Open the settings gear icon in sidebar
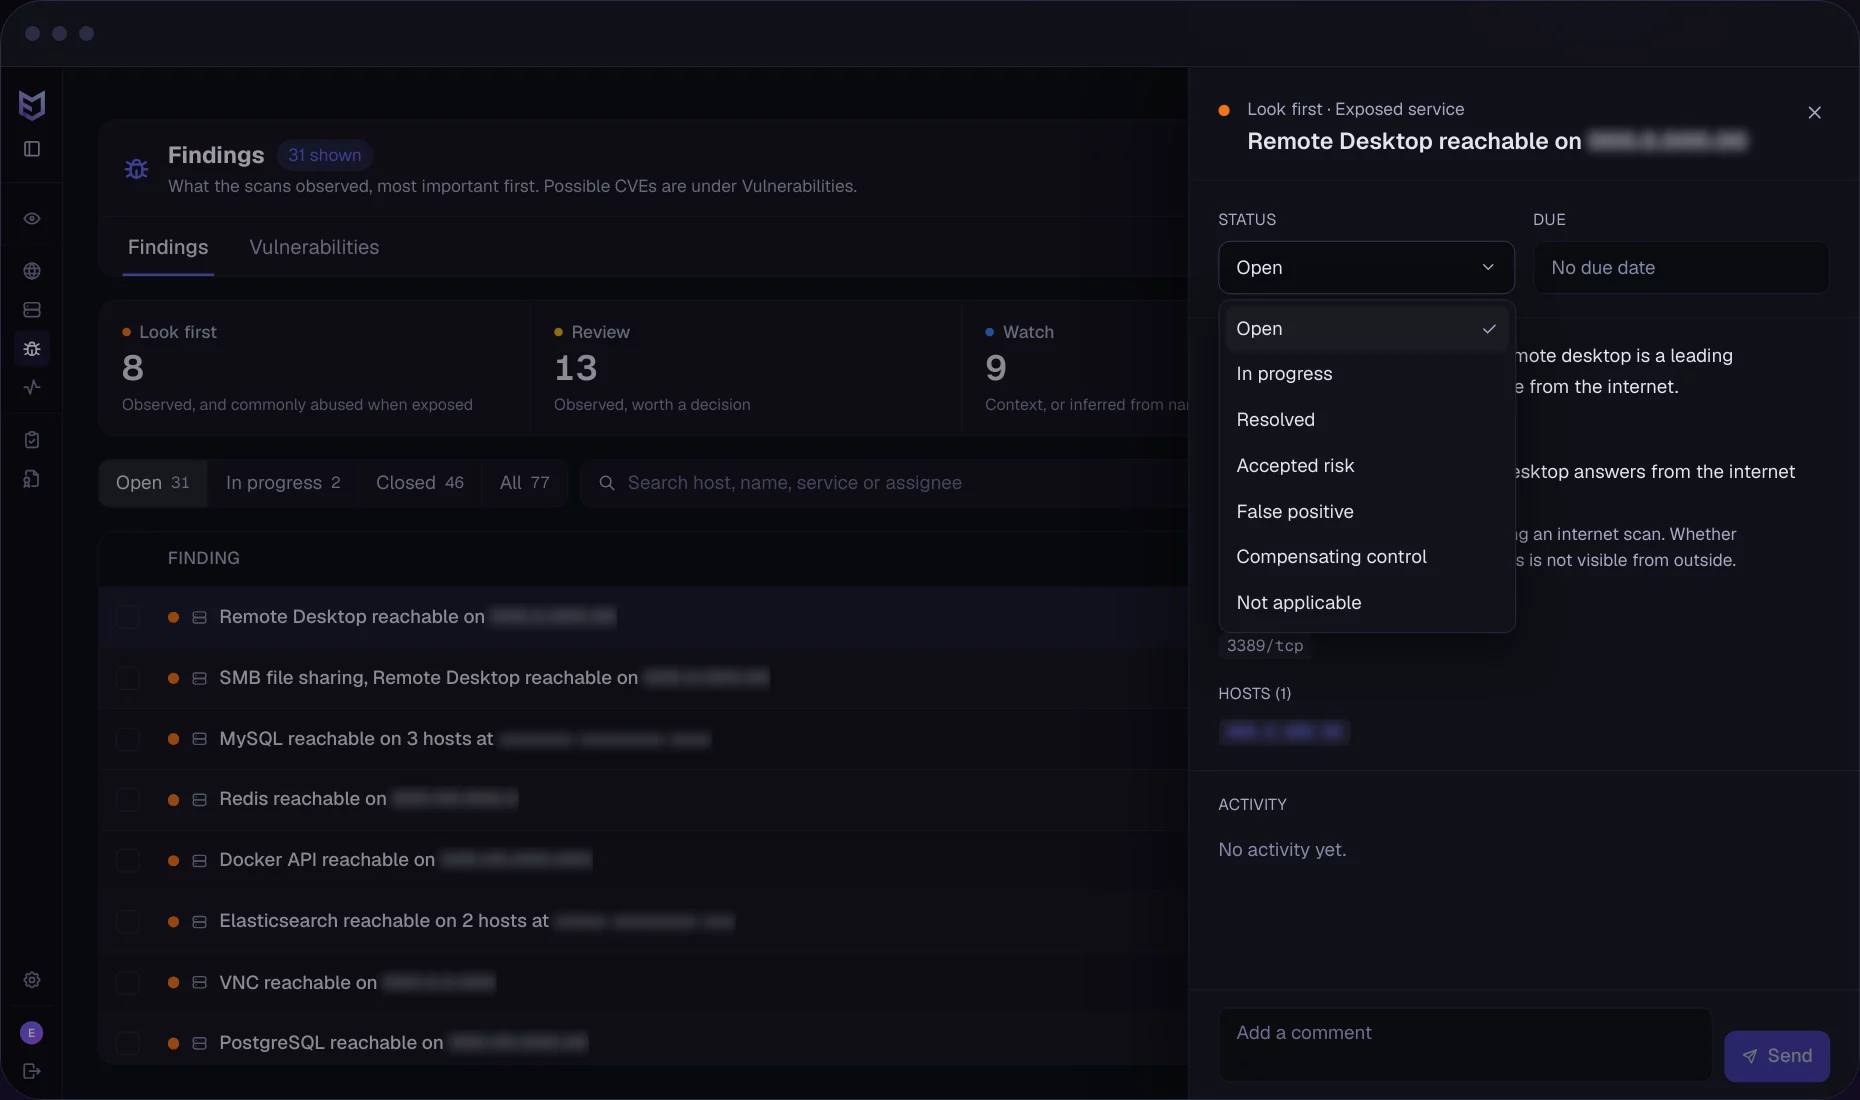 pos(32,980)
